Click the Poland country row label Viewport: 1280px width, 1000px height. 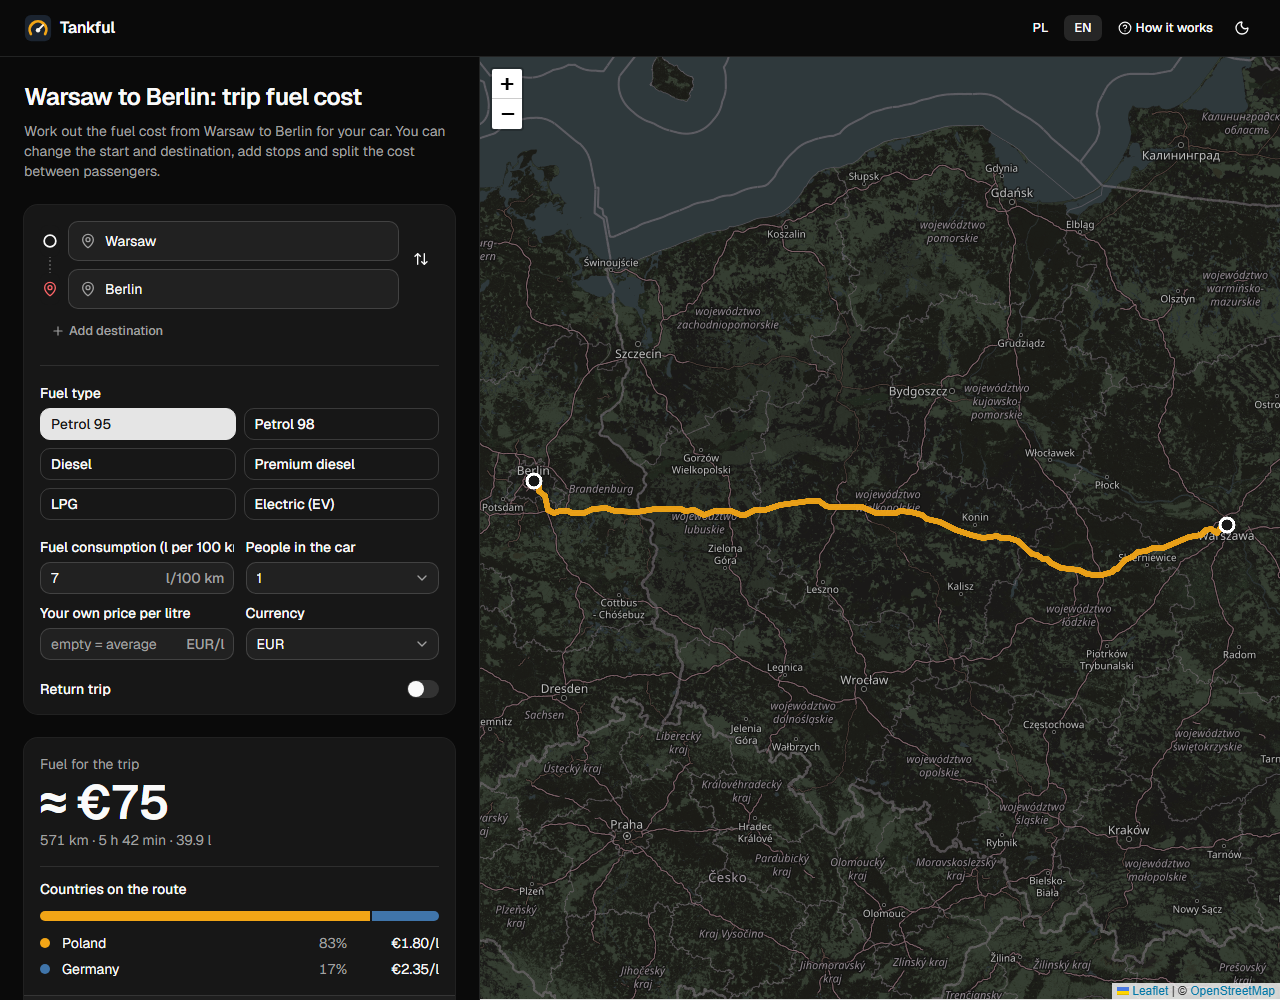[84, 943]
